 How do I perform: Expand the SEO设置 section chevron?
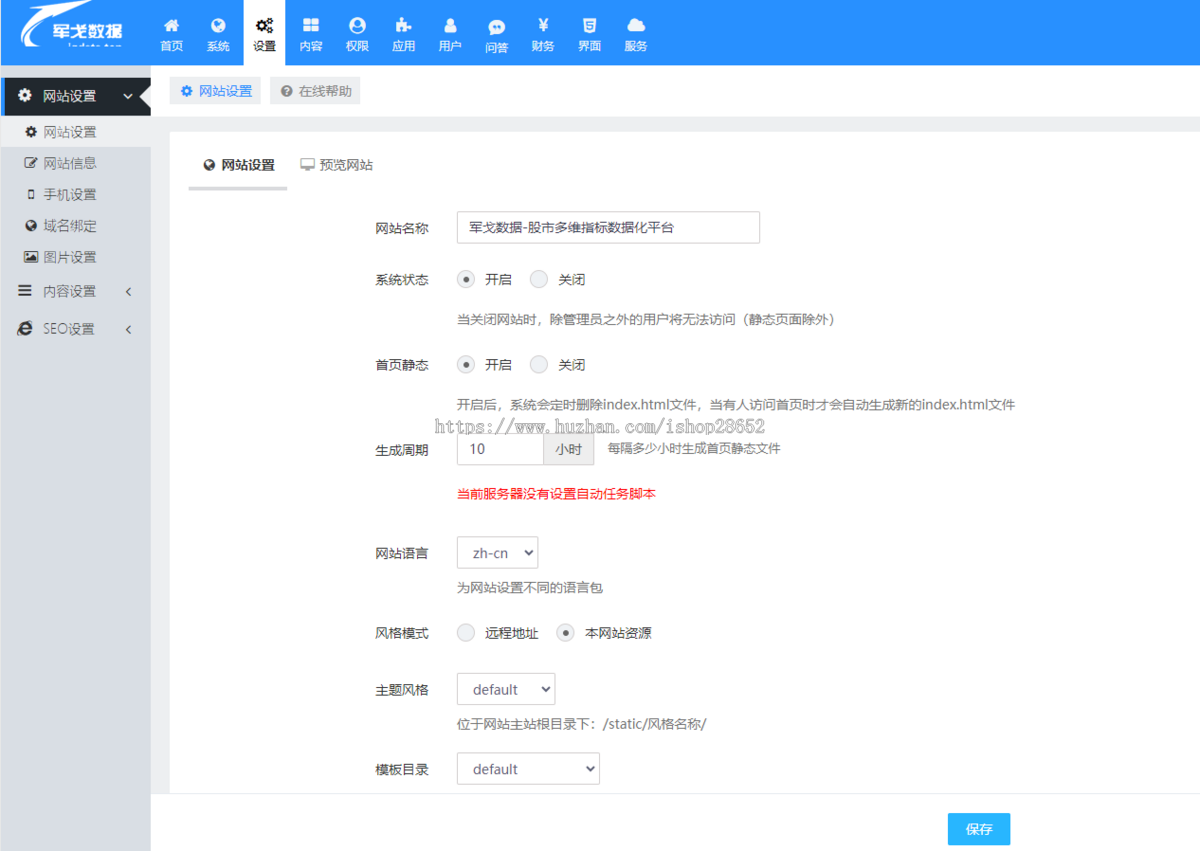[x=128, y=329]
